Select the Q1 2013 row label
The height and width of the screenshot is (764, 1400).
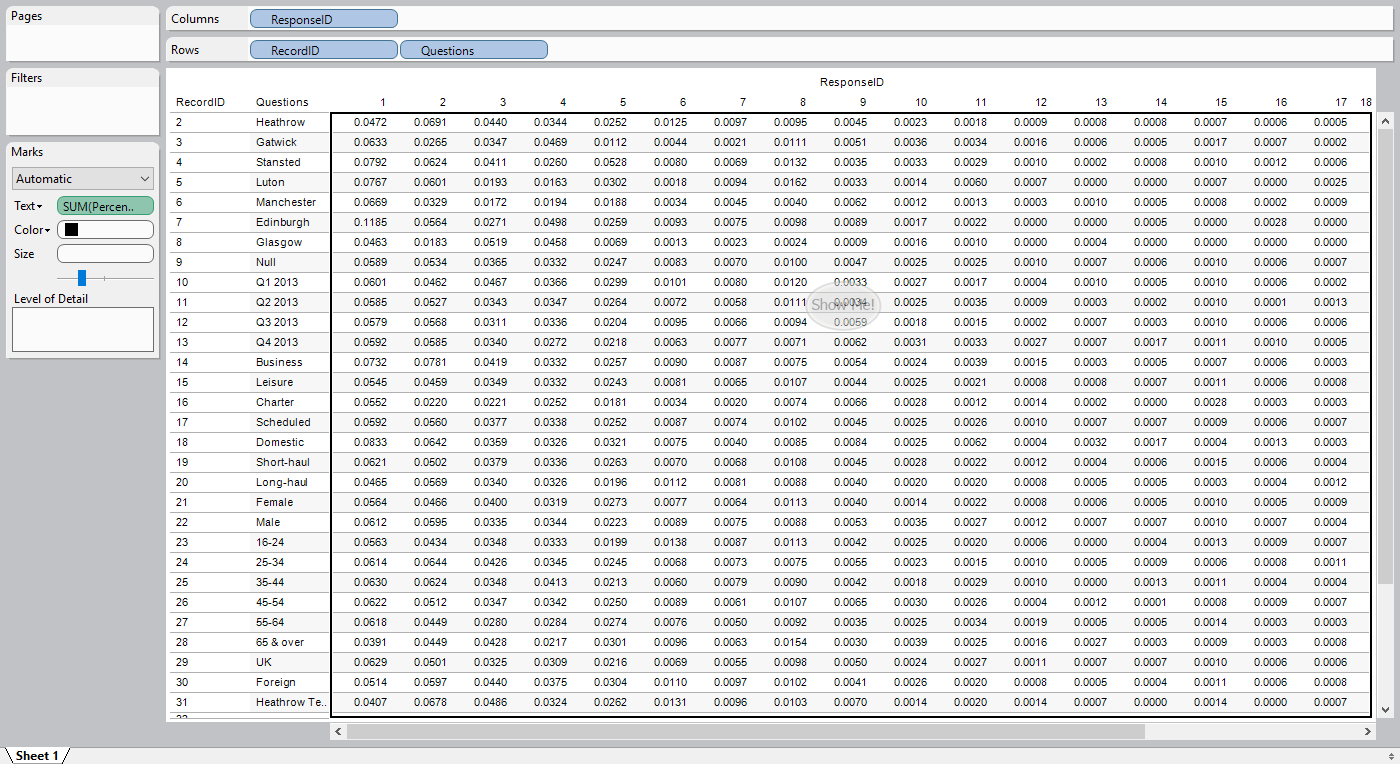[x=277, y=282]
